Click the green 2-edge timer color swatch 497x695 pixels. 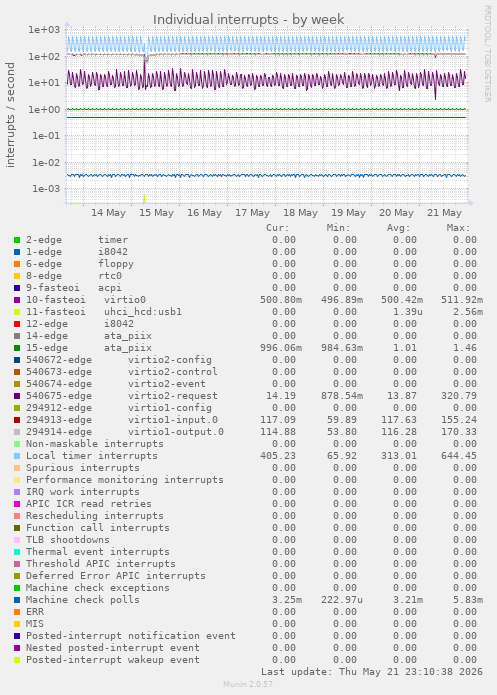17,240
